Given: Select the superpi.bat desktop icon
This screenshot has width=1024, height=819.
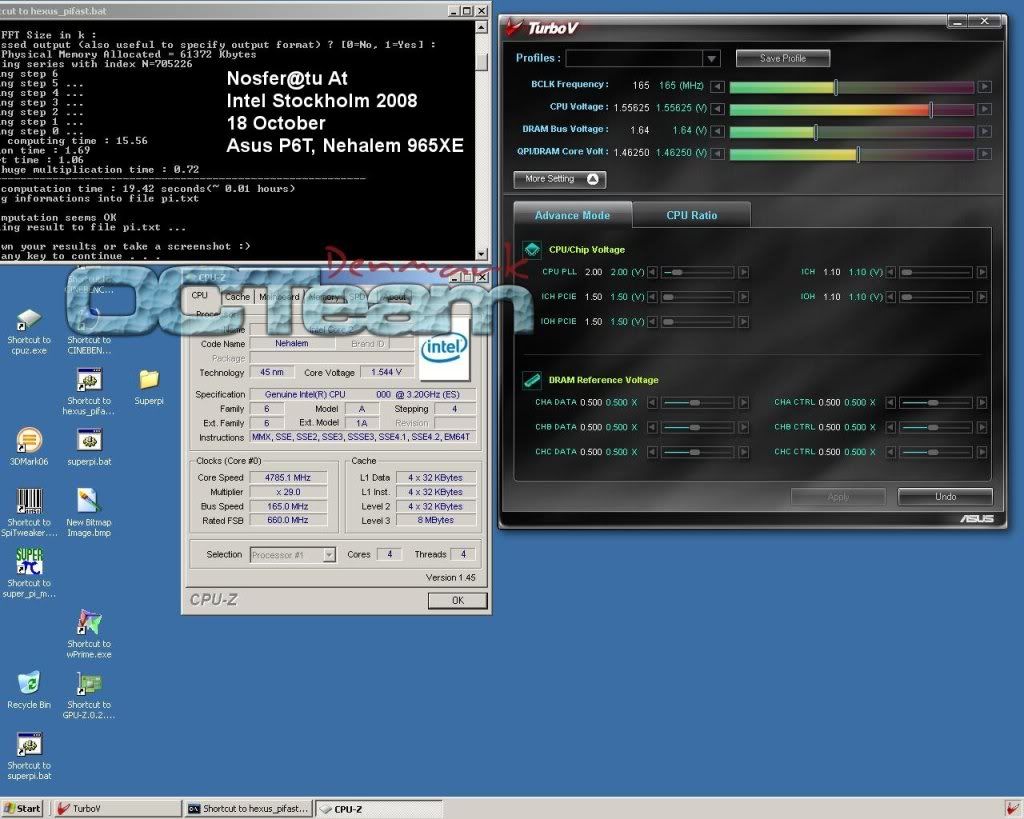Looking at the screenshot, I should point(89,447).
